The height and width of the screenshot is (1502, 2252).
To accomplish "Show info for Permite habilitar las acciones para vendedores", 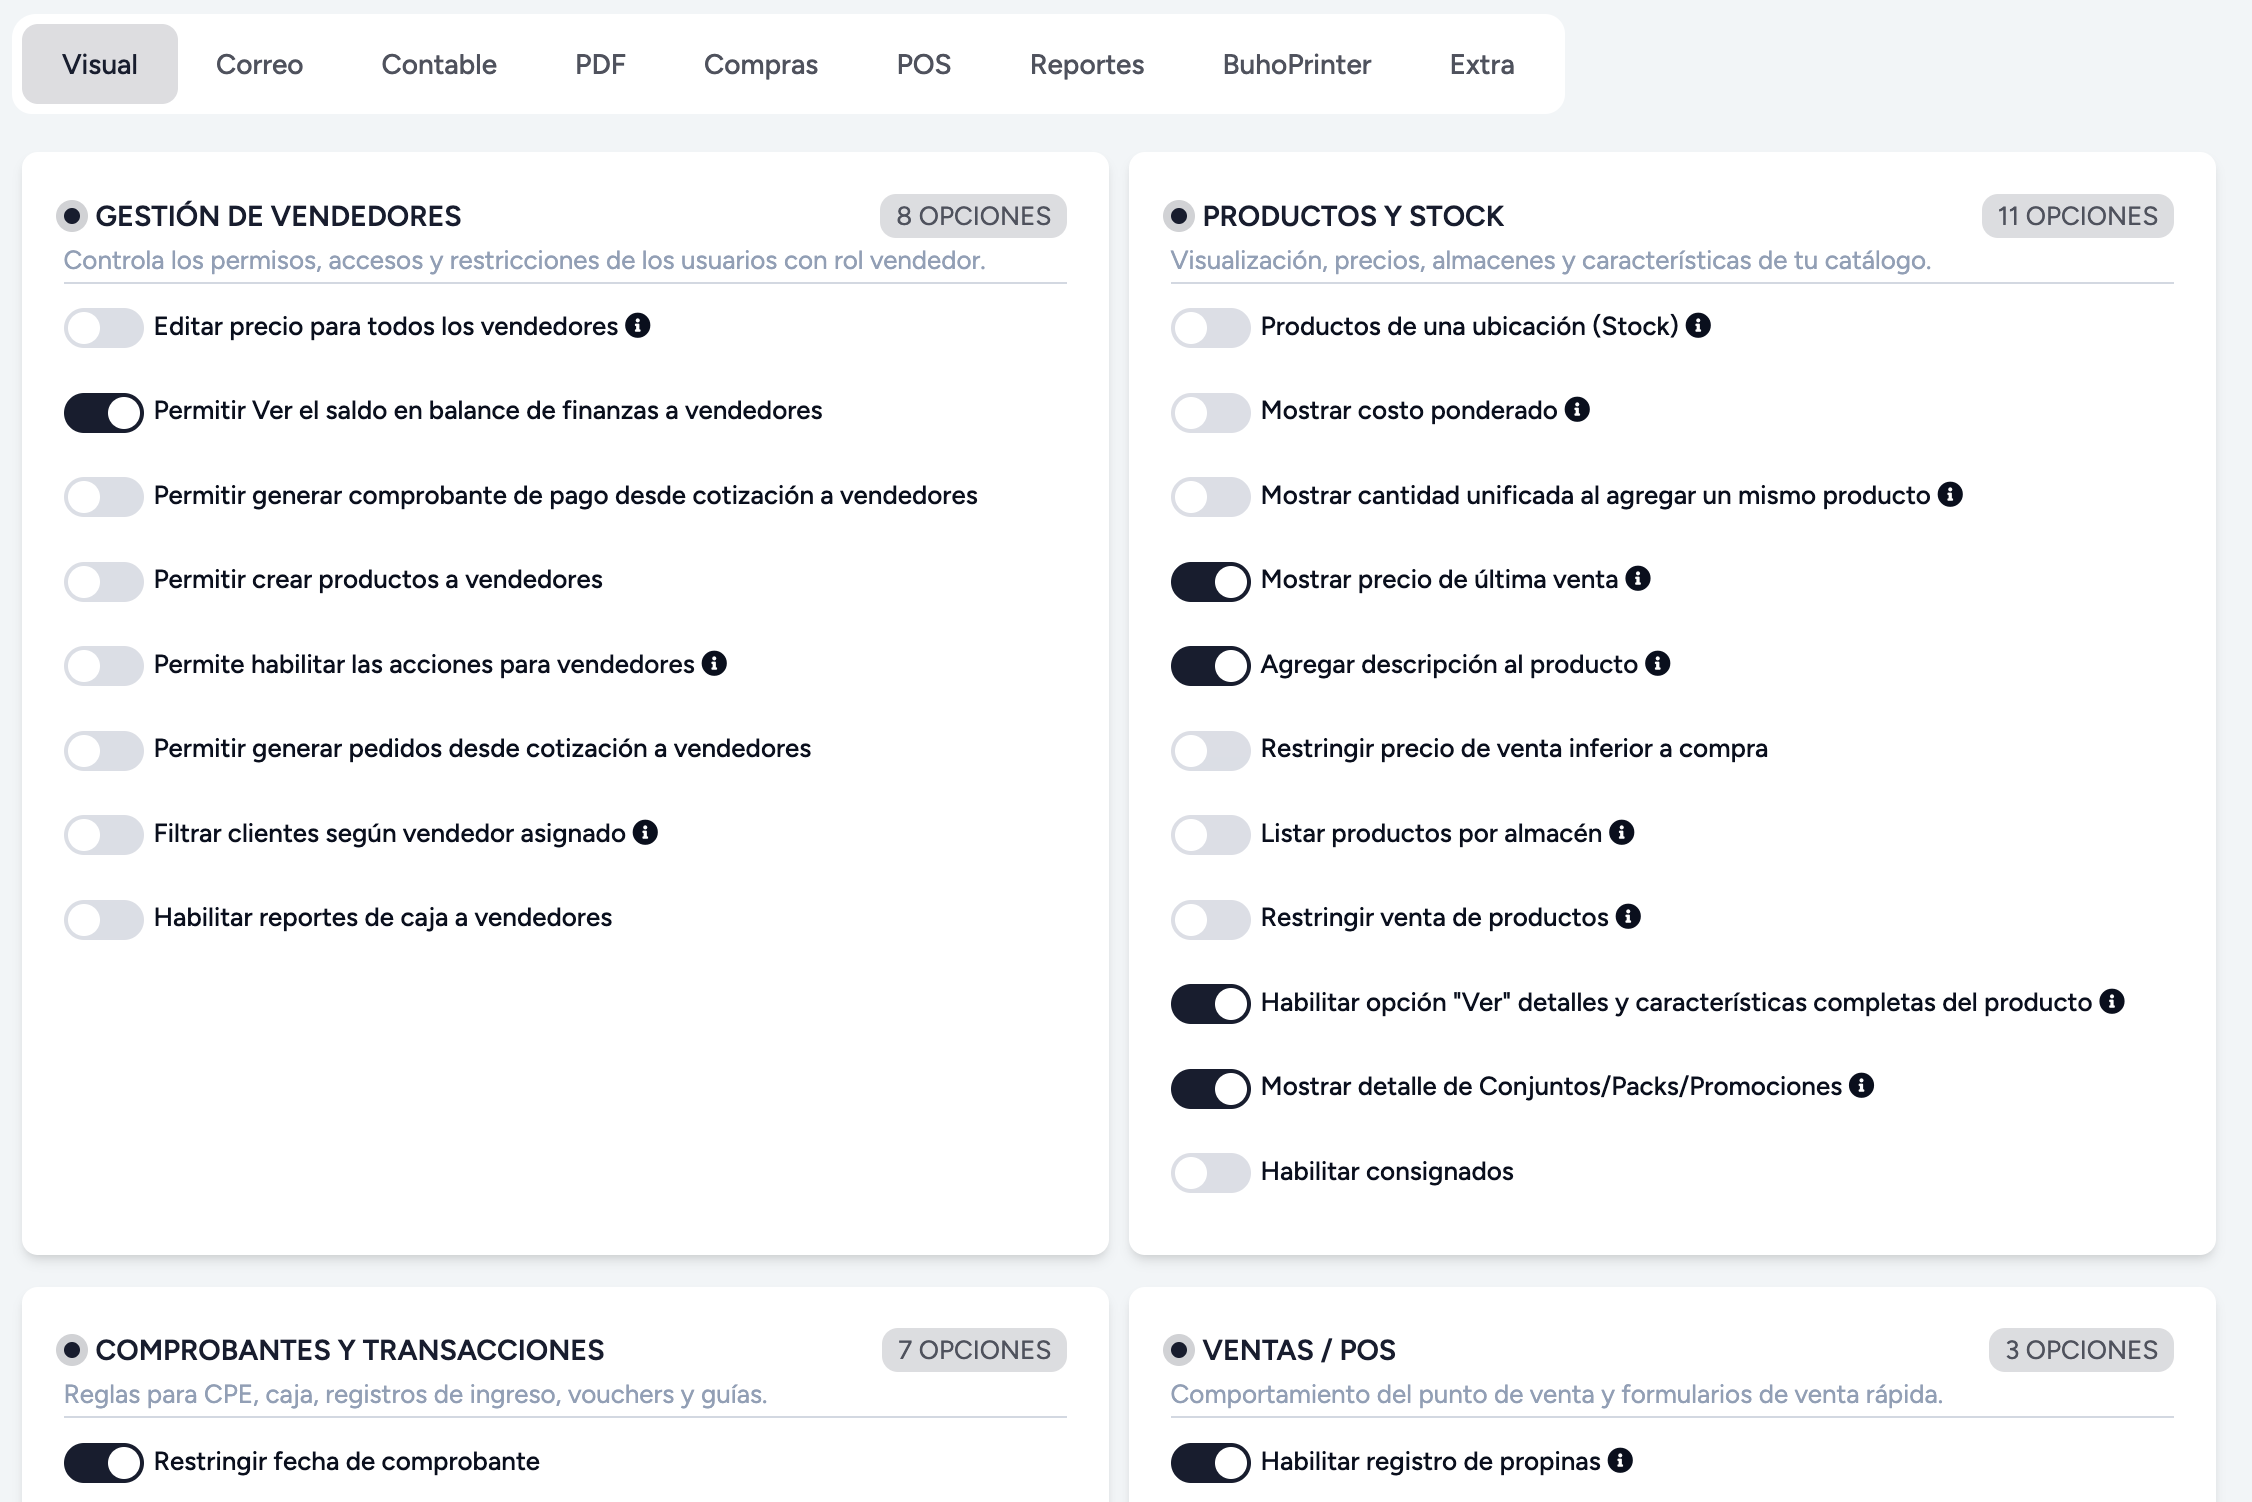I will point(714,664).
